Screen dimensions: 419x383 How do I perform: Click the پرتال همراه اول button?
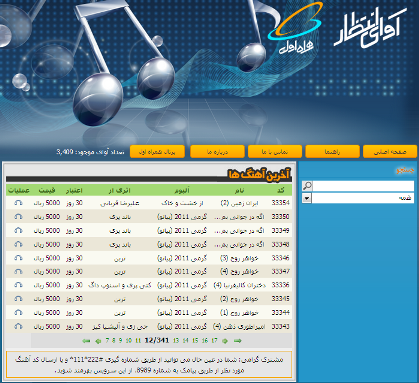pyautogui.click(x=157, y=152)
